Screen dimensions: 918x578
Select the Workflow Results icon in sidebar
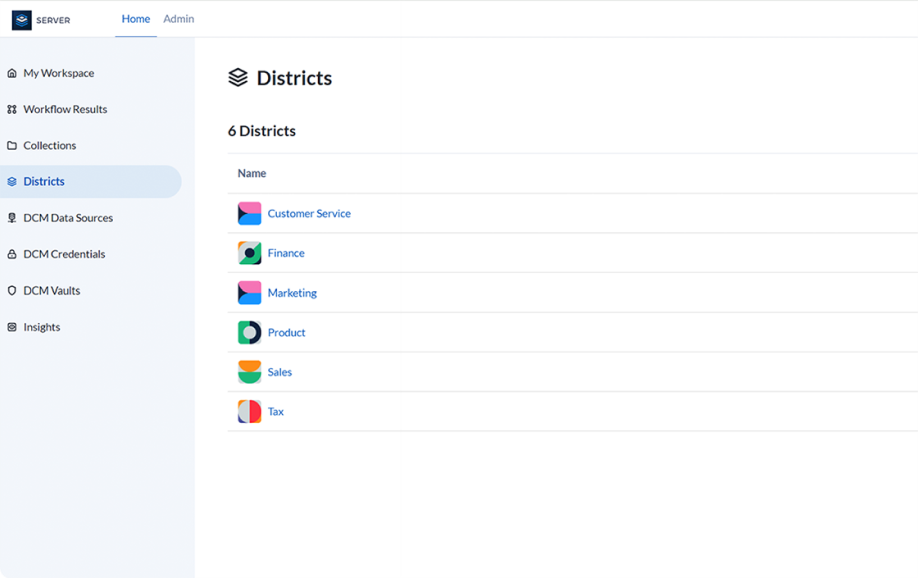click(11, 108)
